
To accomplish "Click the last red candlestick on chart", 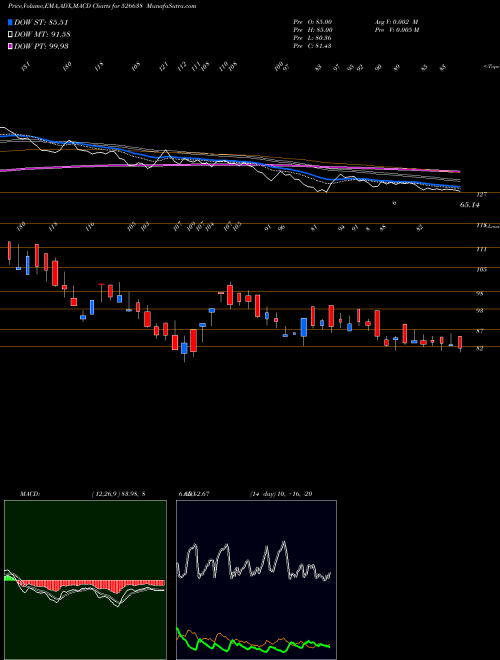I will (x=460, y=342).
